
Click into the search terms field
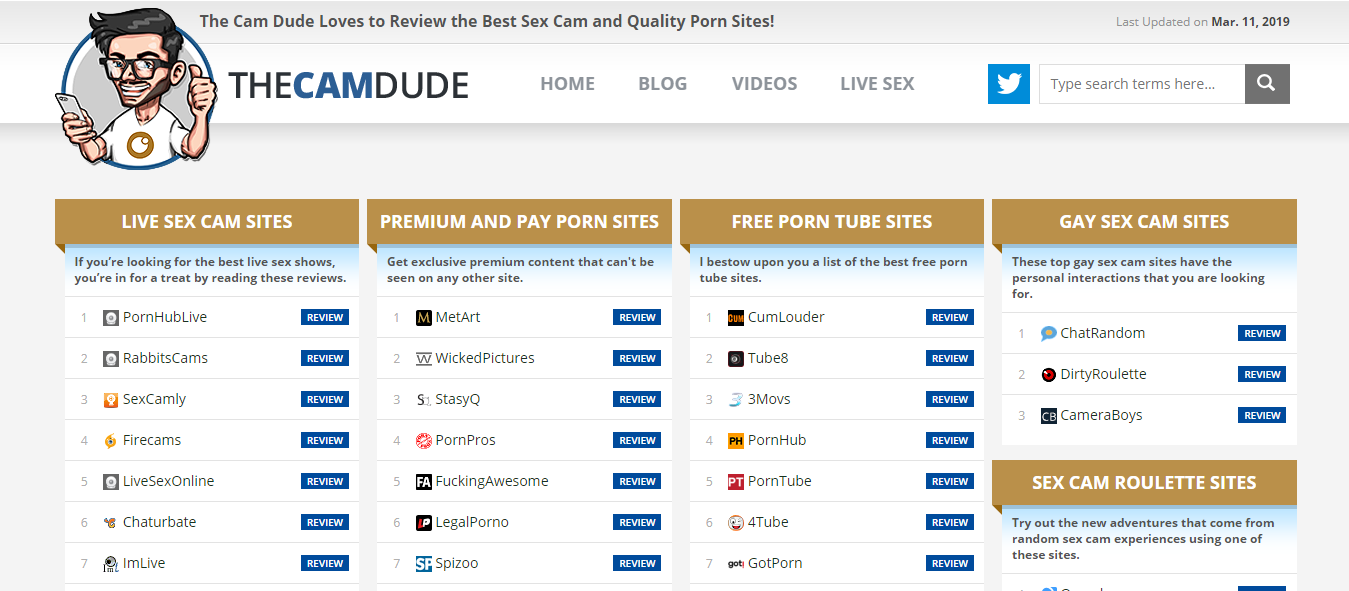1142,84
